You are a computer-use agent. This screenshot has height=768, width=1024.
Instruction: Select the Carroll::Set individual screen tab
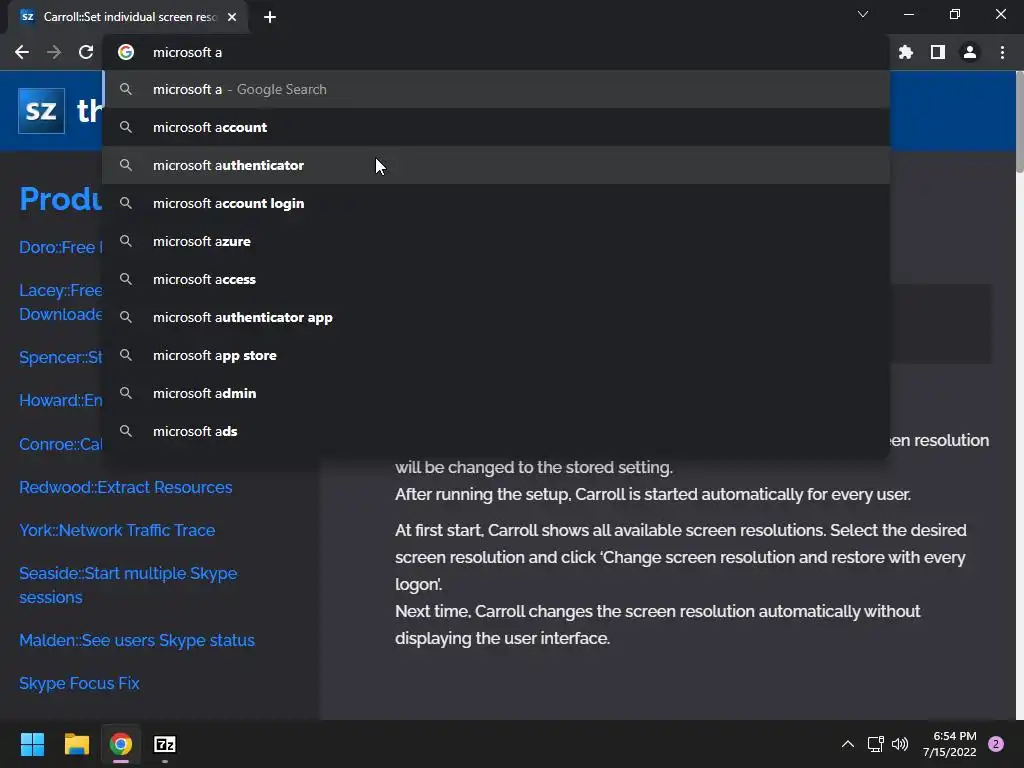(128, 17)
